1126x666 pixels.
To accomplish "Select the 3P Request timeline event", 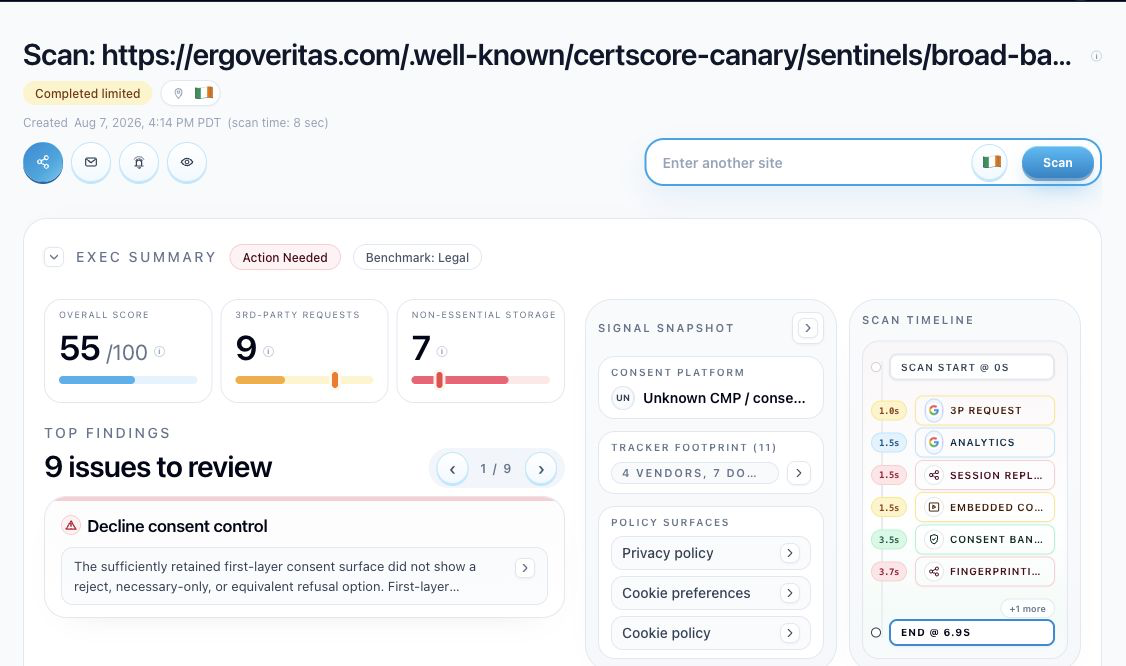I will (x=985, y=410).
